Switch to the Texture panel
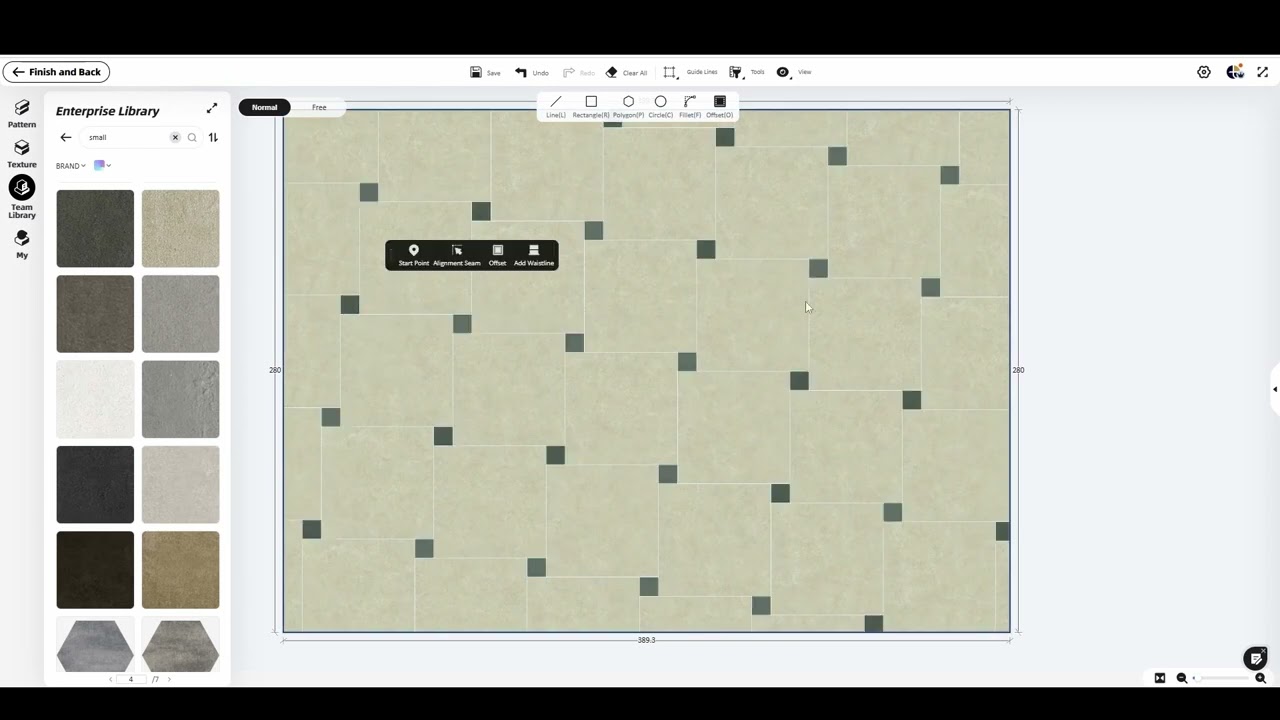The width and height of the screenshot is (1280, 720). (x=22, y=154)
